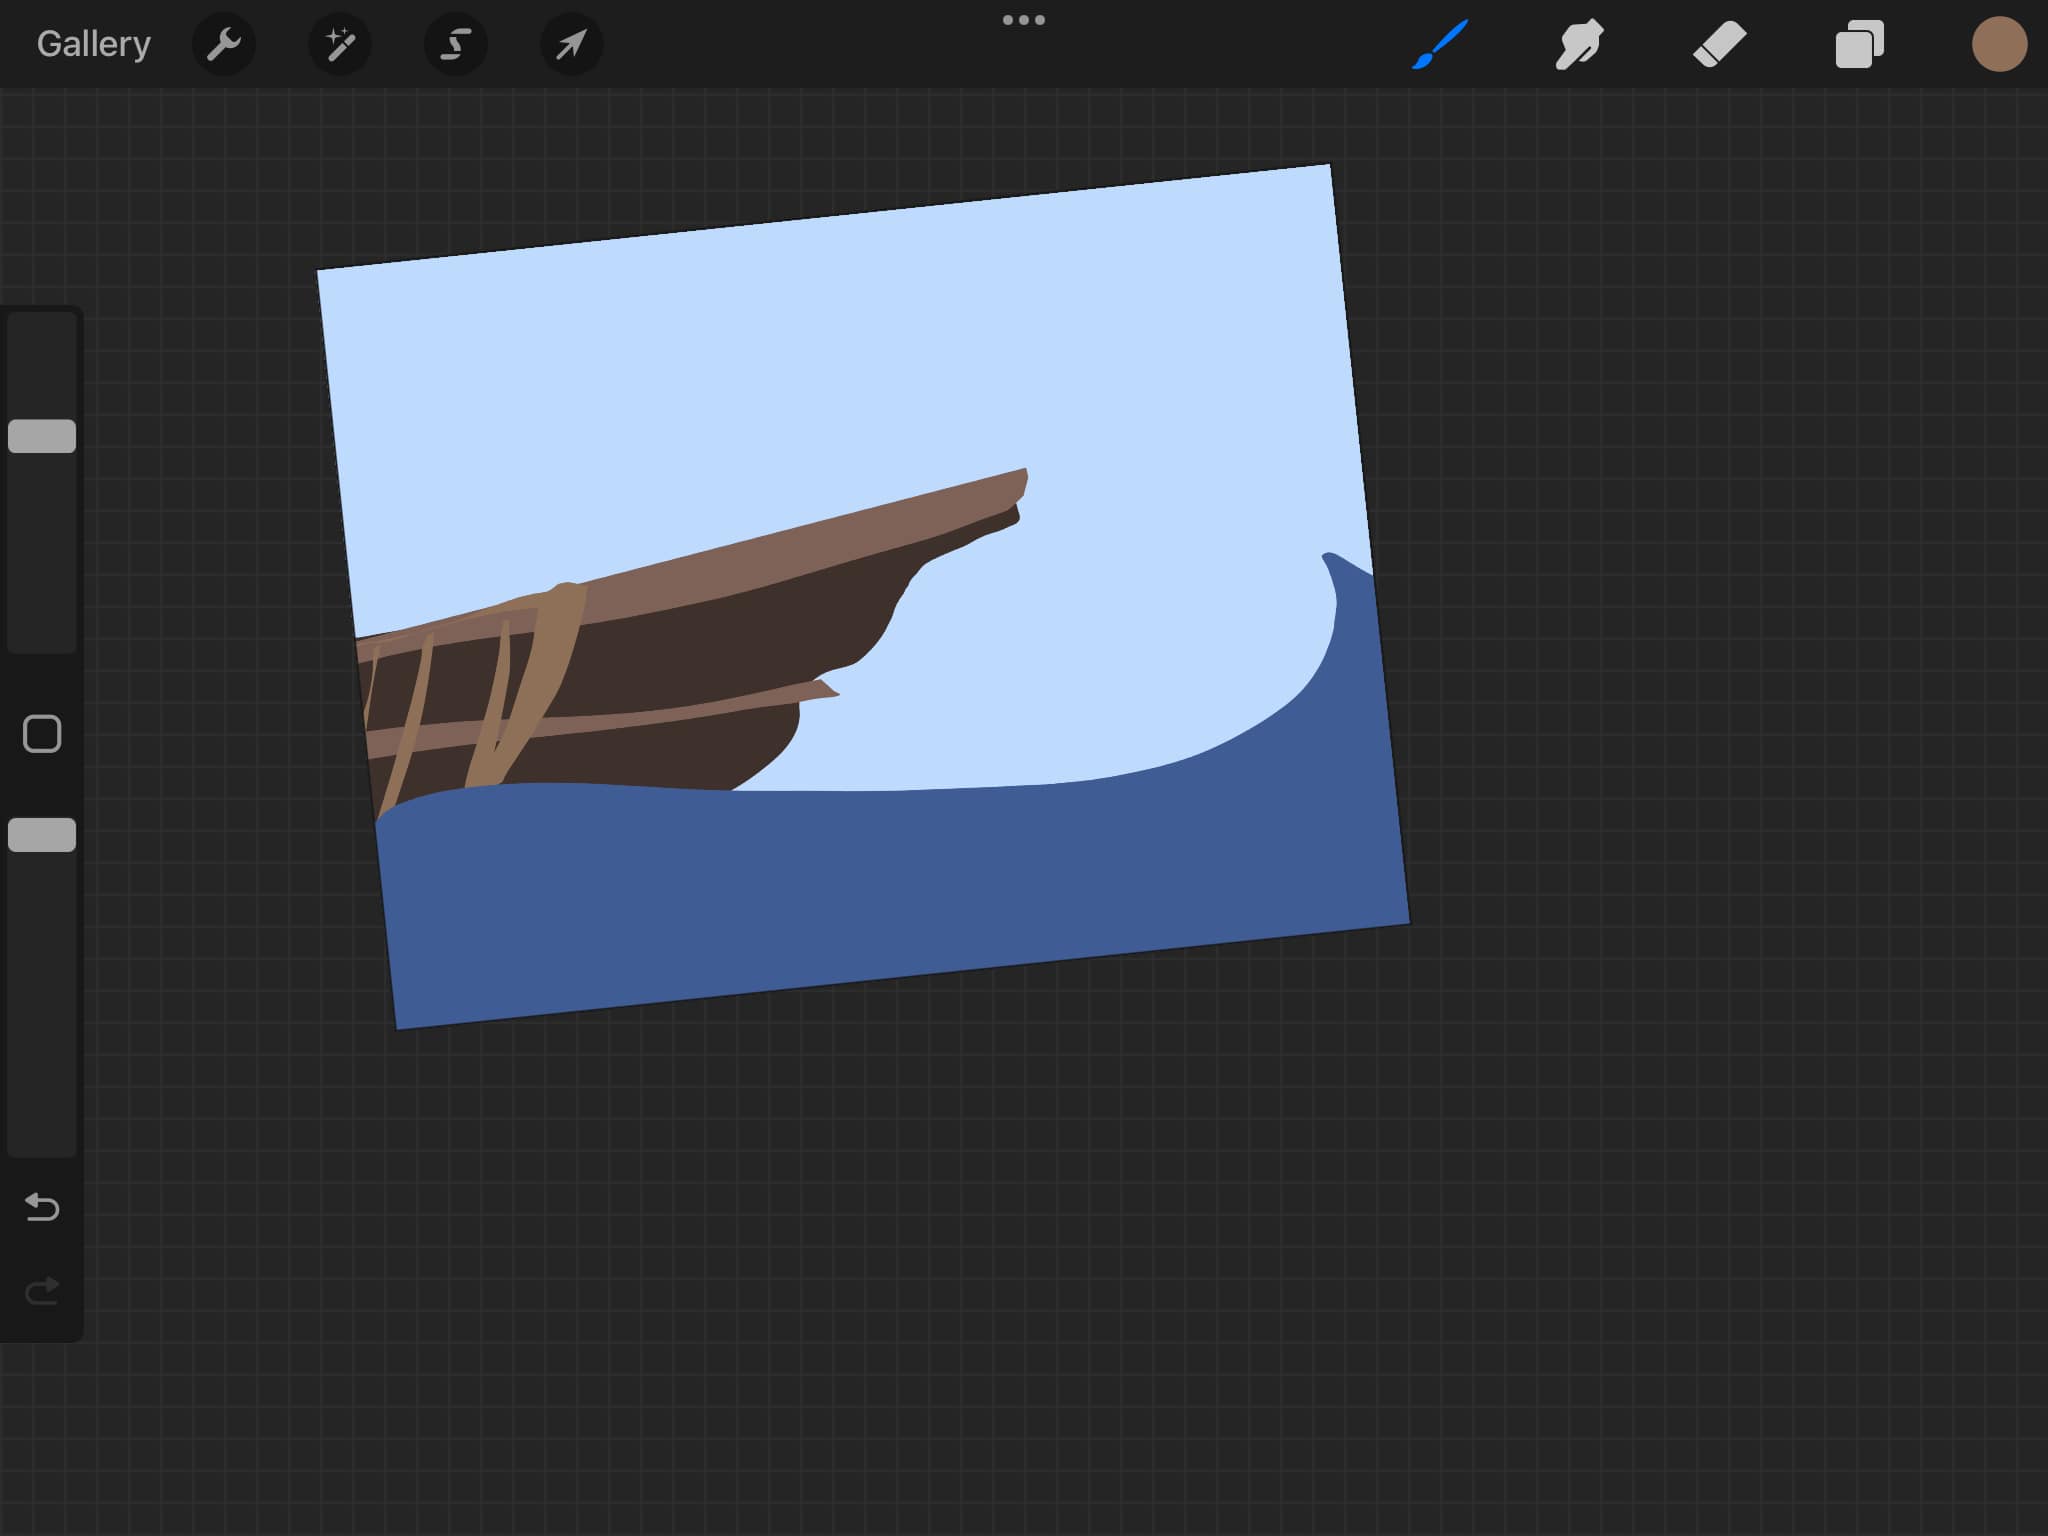Open the Adjustments magic wand menu
This screenshot has width=2048, height=1536.
click(x=340, y=44)
